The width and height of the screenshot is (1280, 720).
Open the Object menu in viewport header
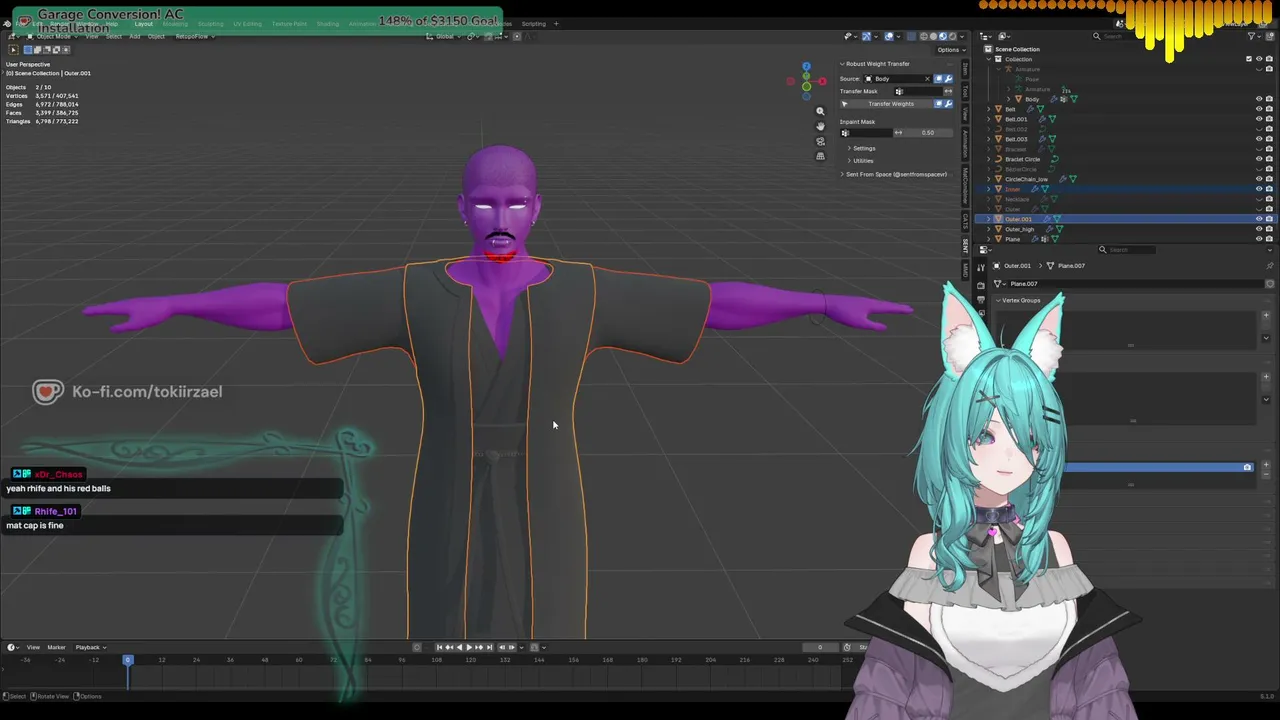click(x=156, y=37)
